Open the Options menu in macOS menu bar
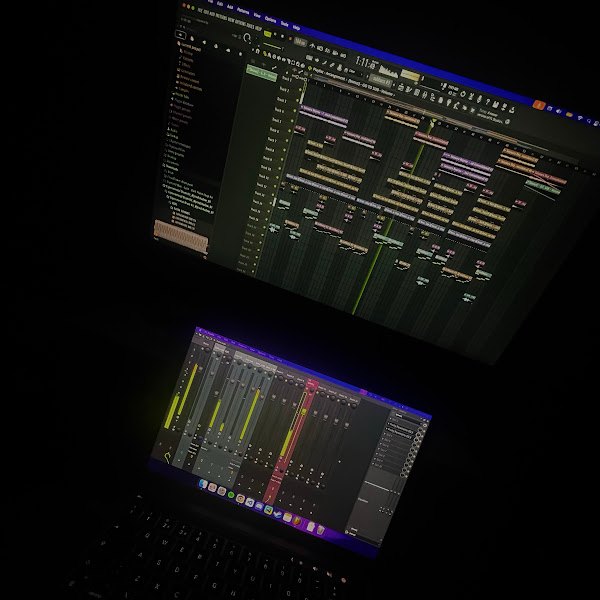The height and width of the screenshot is (600, 600). [270, 20]
